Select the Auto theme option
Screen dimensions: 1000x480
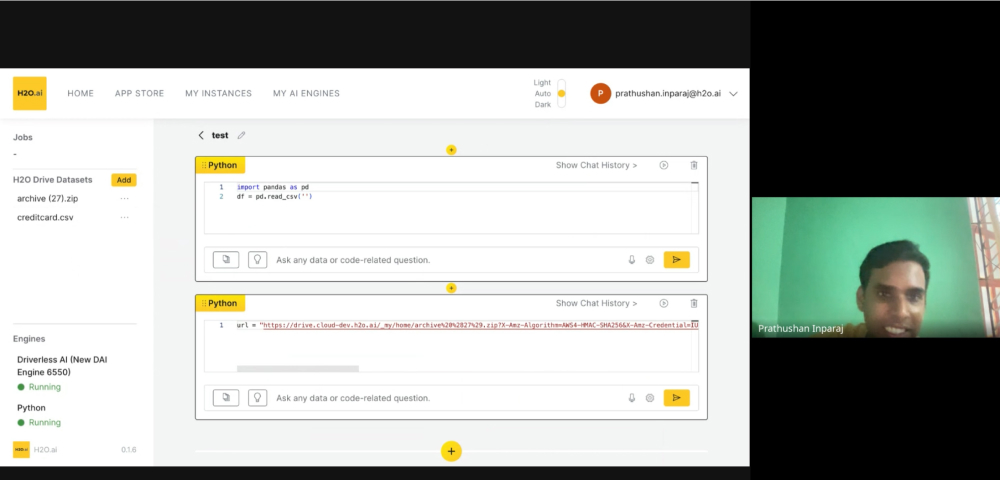pyautogui.click(x=561, y=94)
